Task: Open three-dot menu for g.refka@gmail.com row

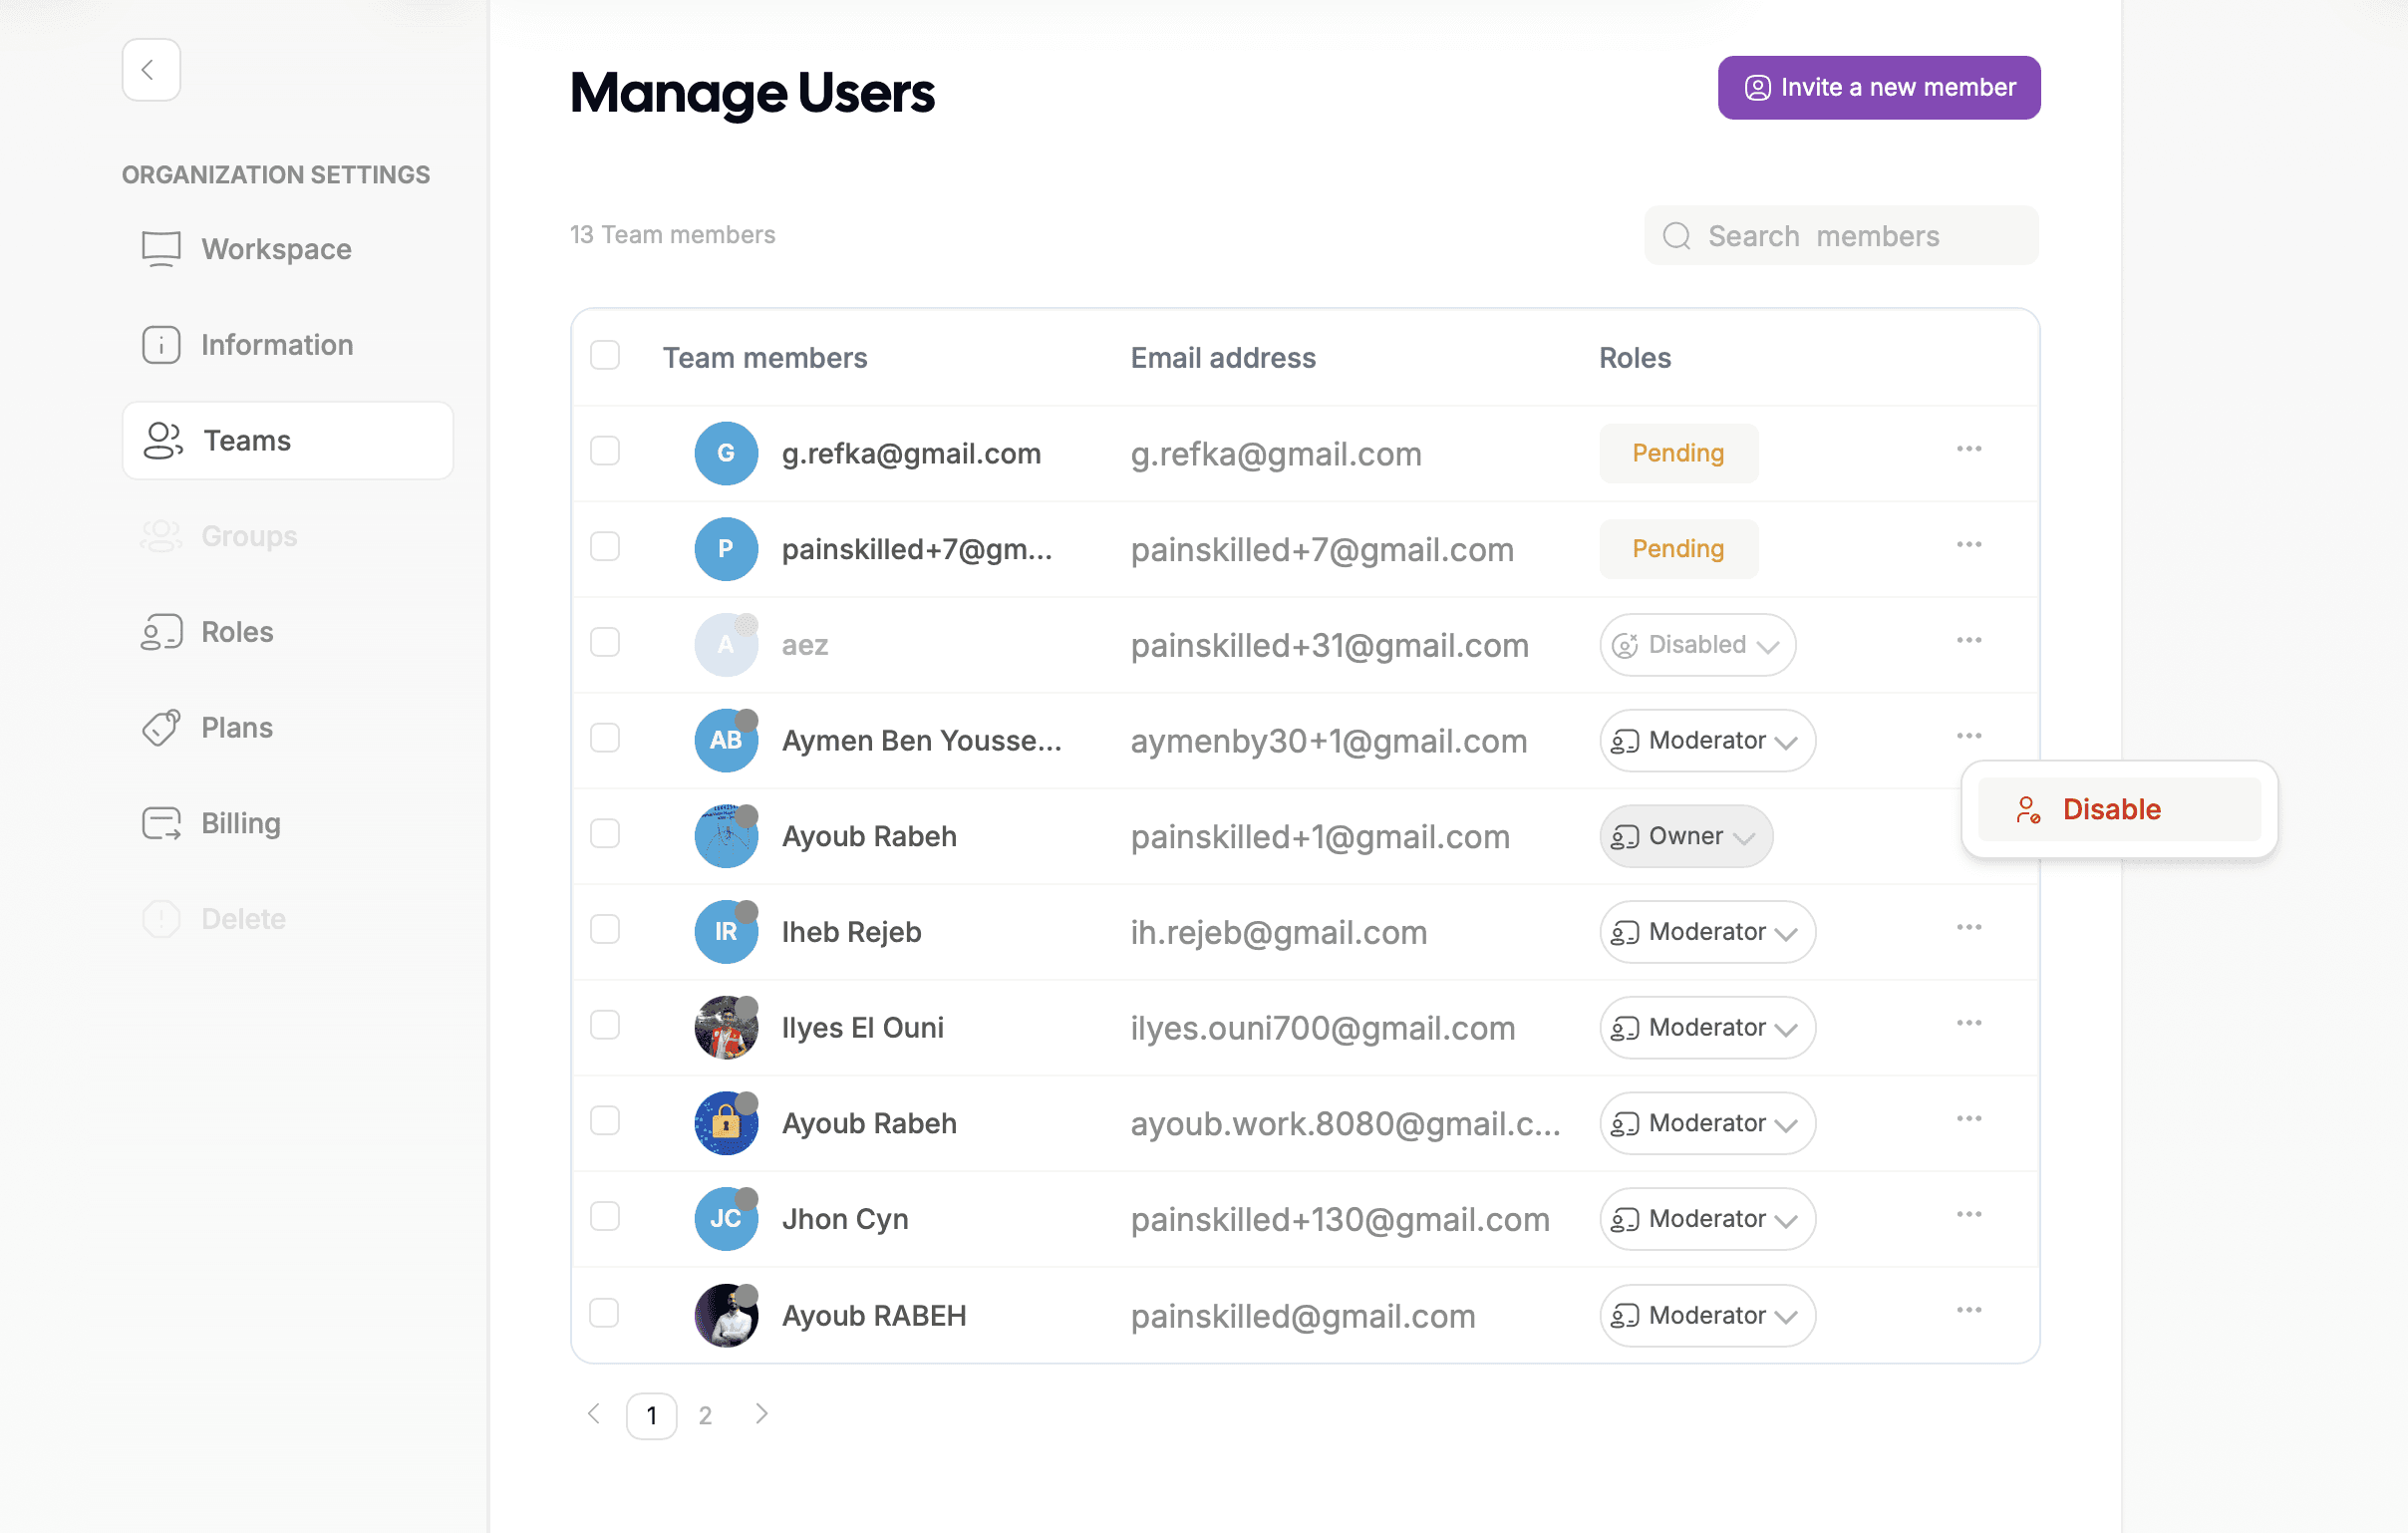Action: tap(1968, 449)
